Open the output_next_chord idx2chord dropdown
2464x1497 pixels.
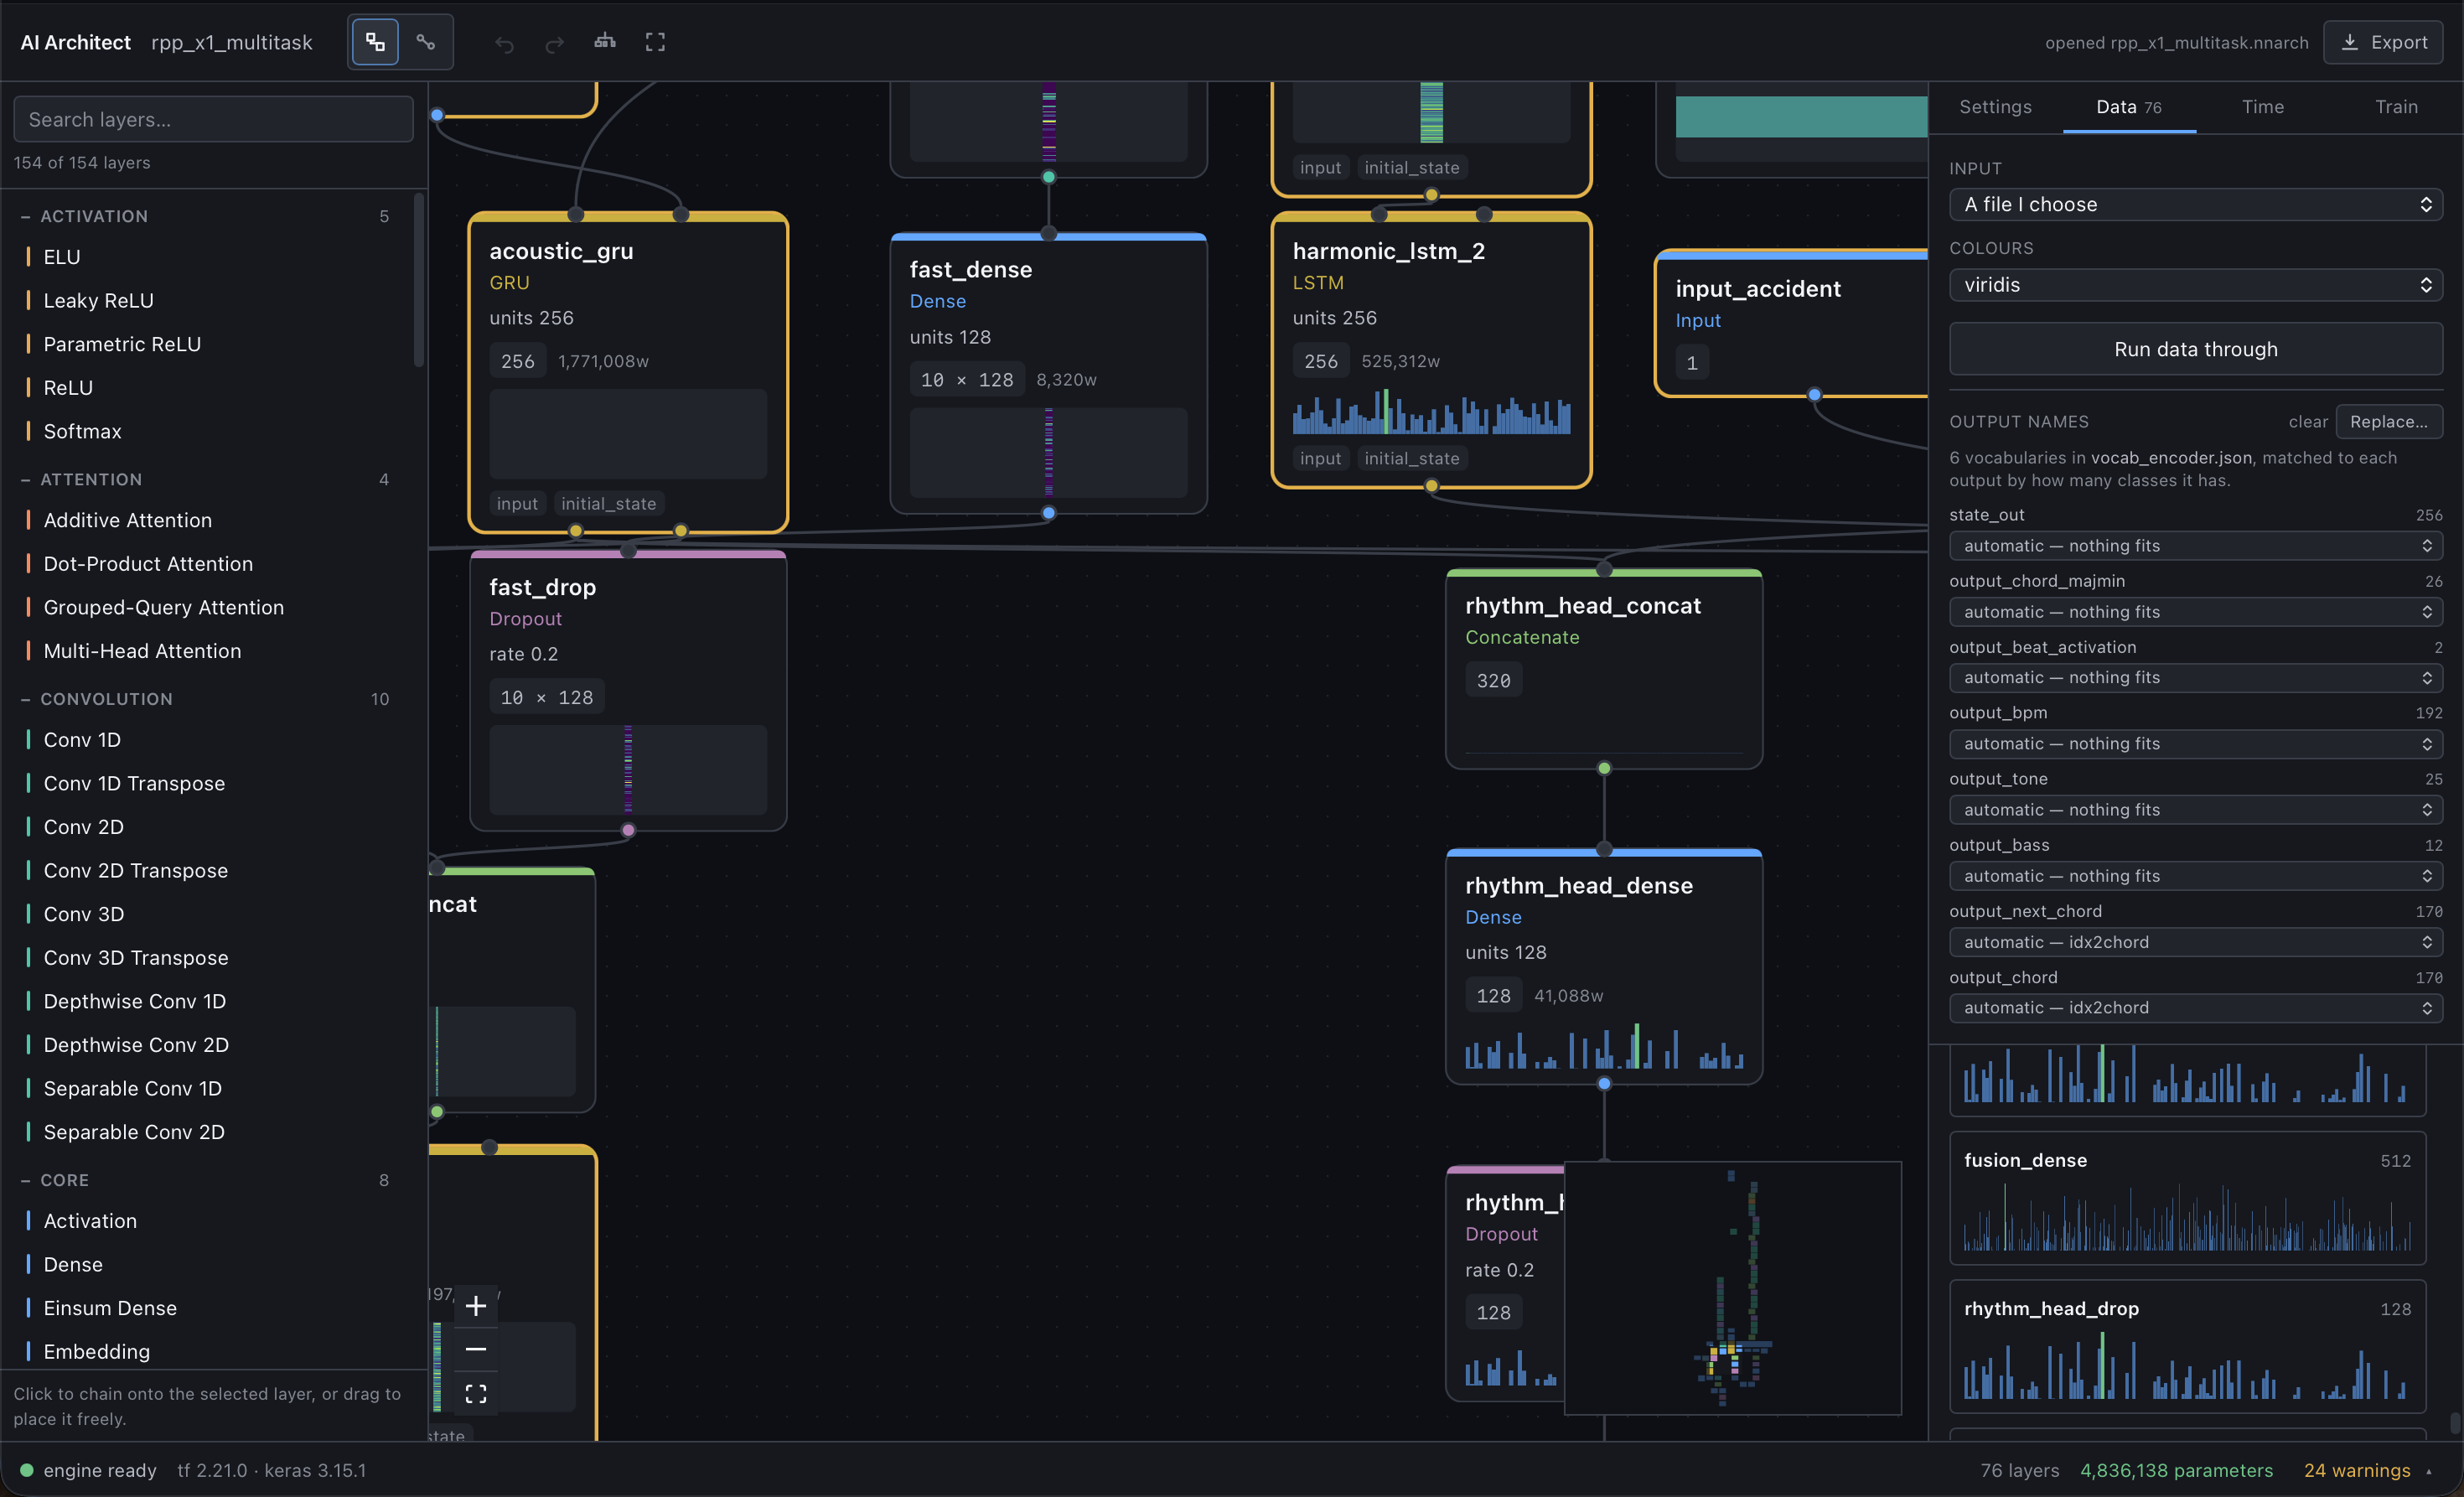(2196, 942)
